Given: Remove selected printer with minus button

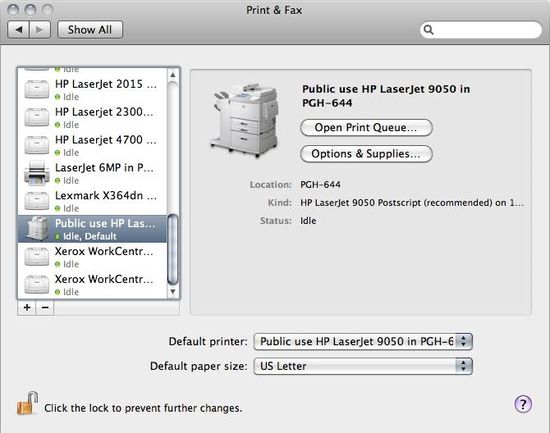Looking at the screenshot, I should tap(45, 308).
